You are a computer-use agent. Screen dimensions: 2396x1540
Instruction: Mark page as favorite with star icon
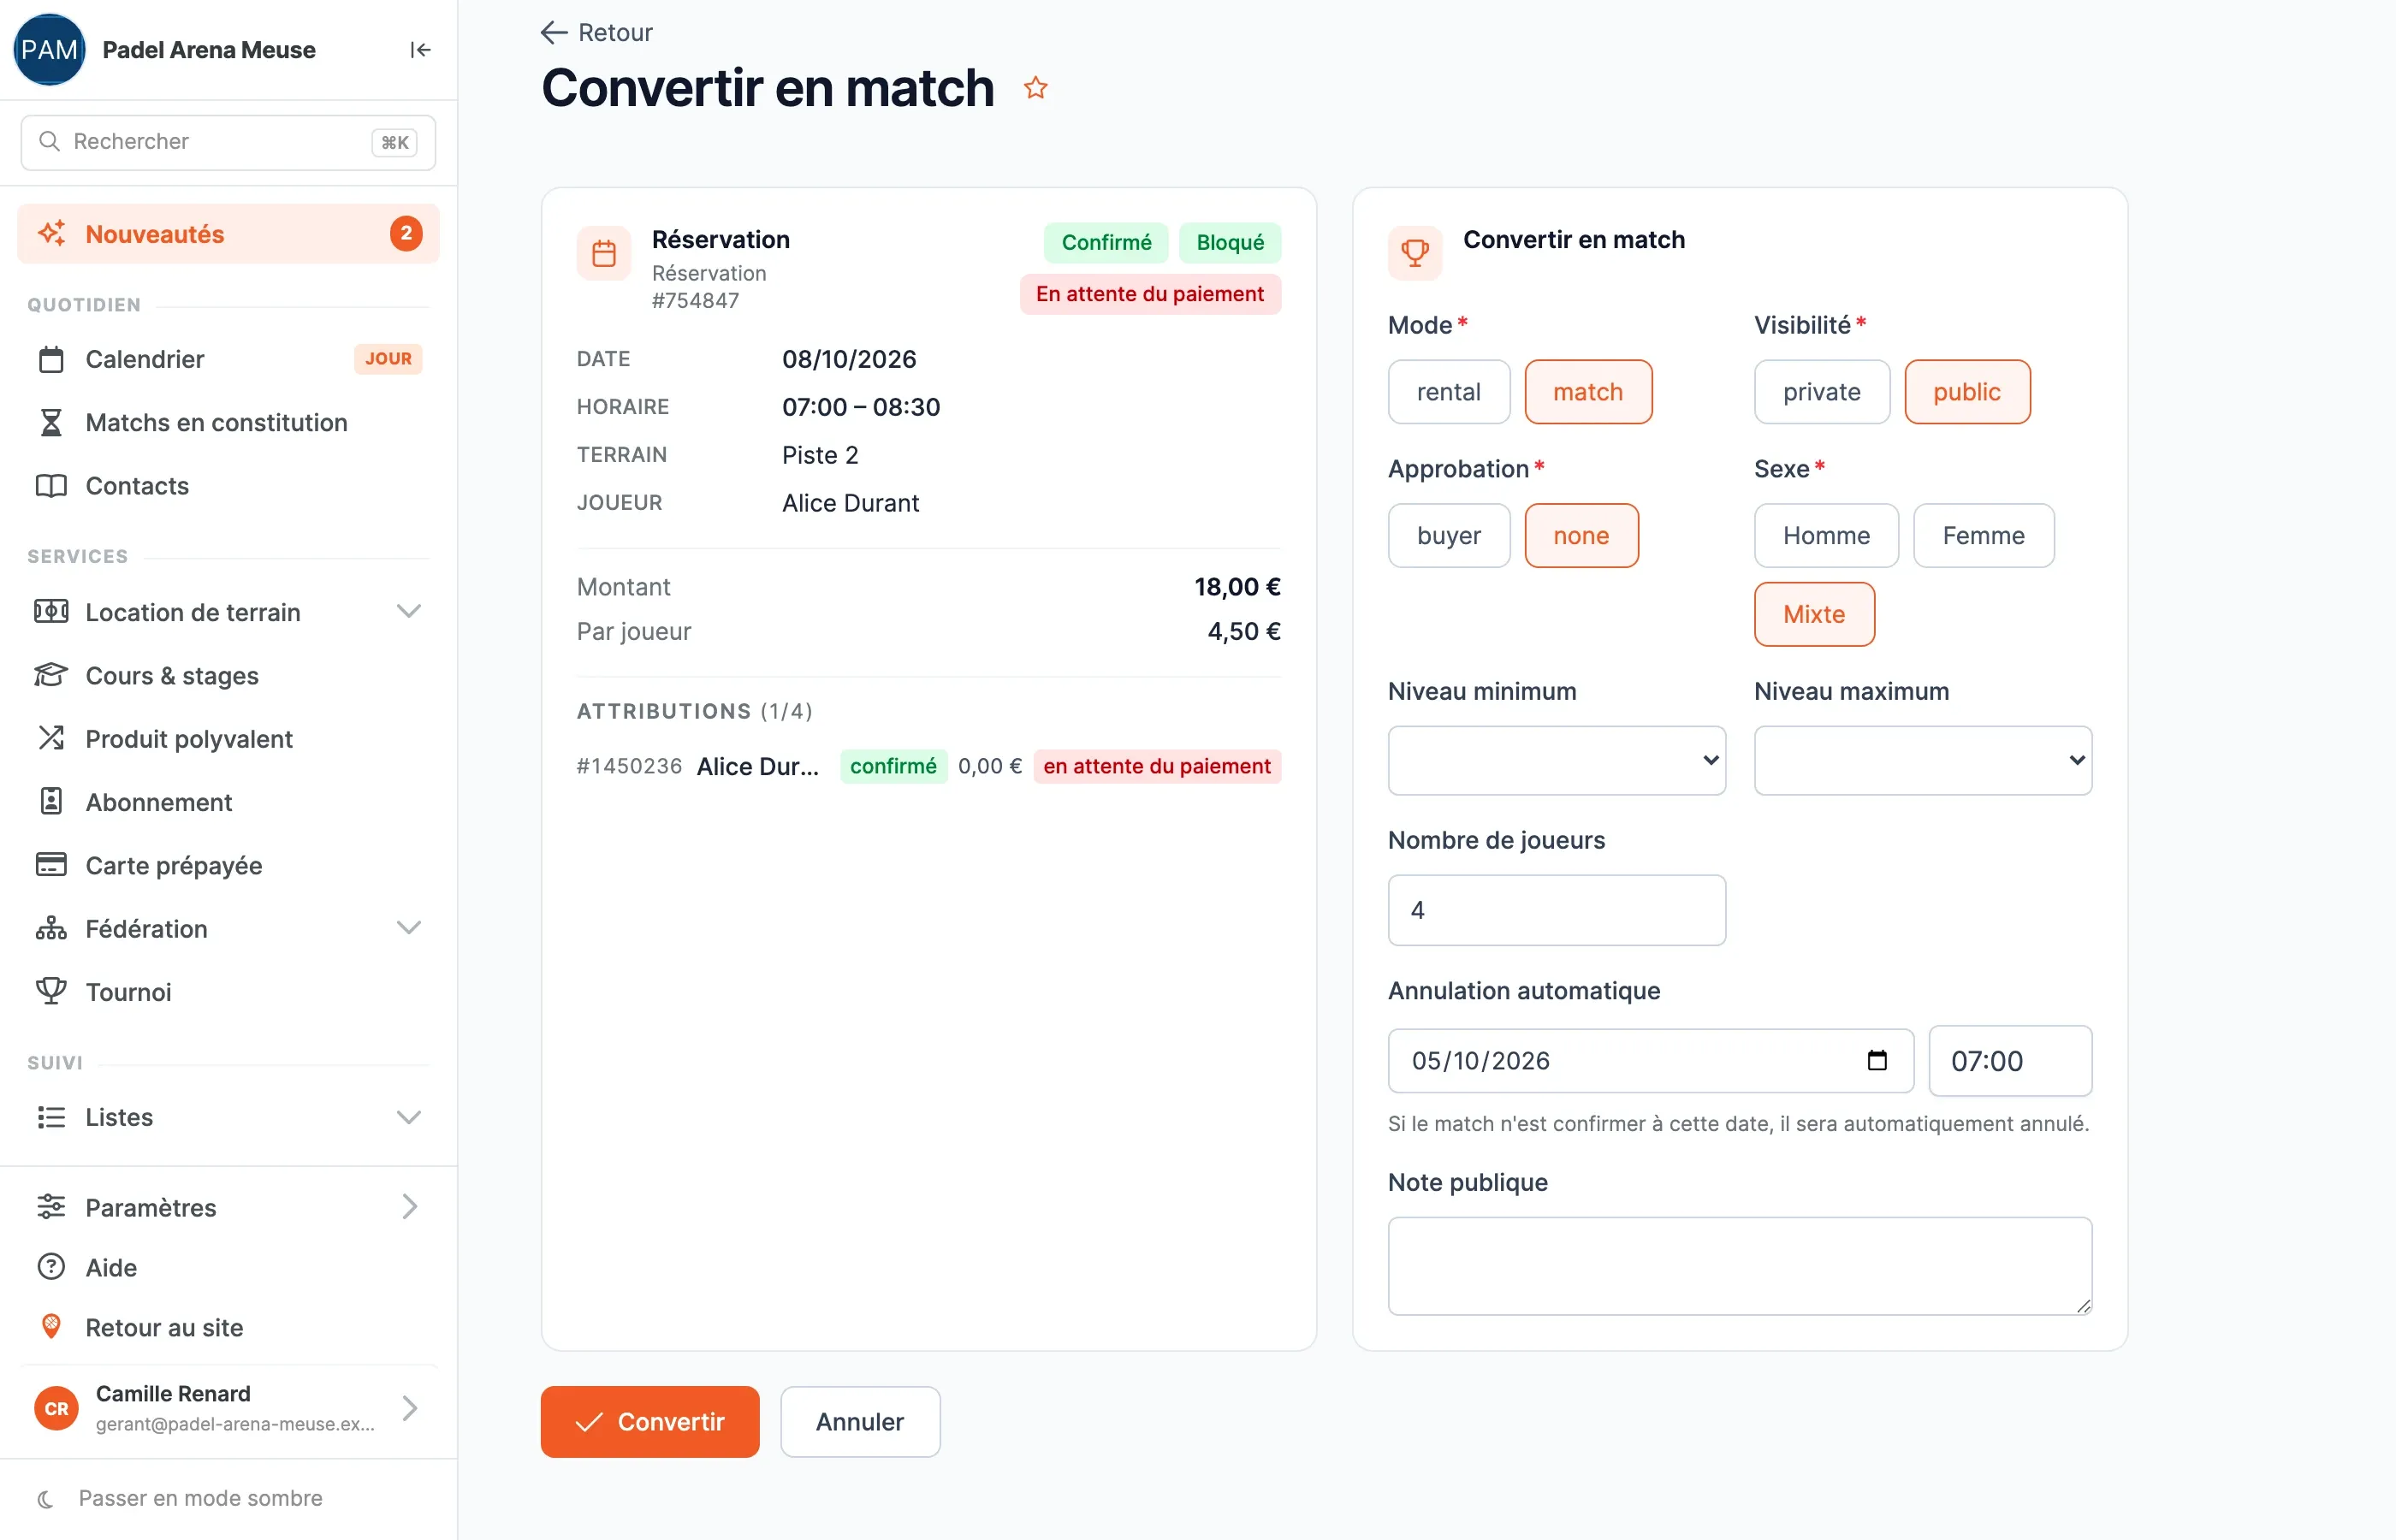[x=1035, y=88]
